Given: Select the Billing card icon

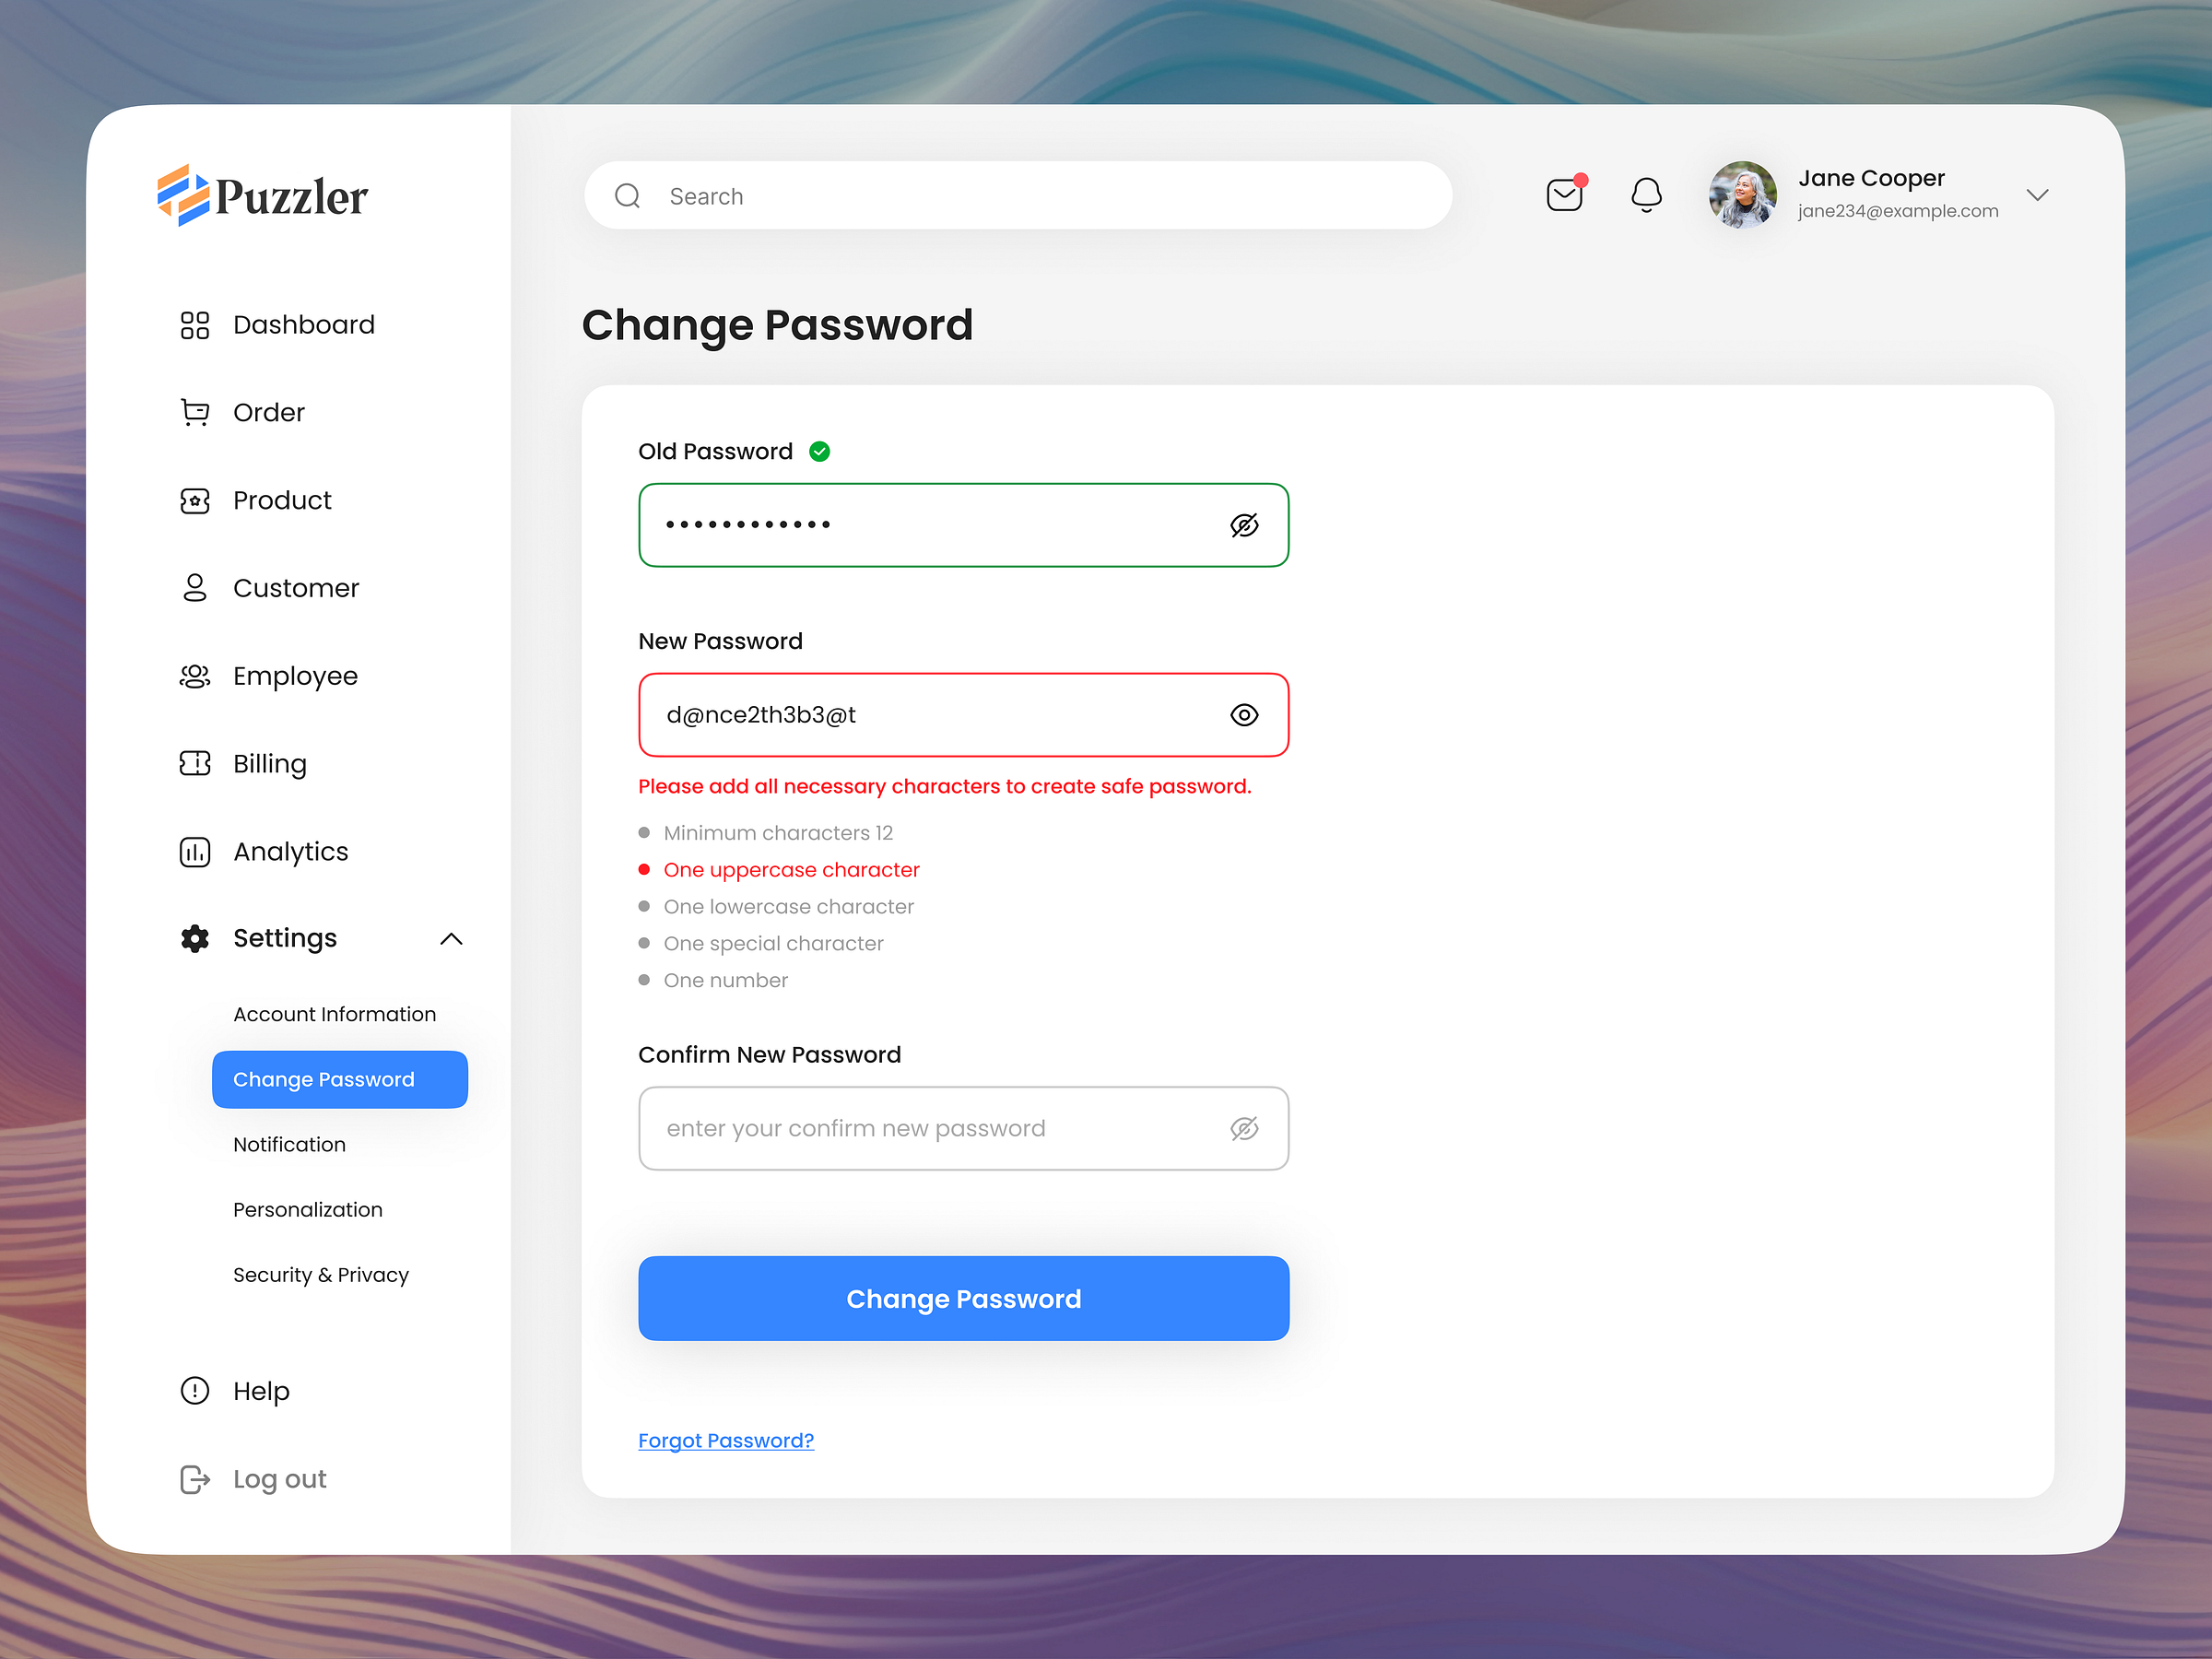Looking at the screenshot, I should tap(195, 763).
